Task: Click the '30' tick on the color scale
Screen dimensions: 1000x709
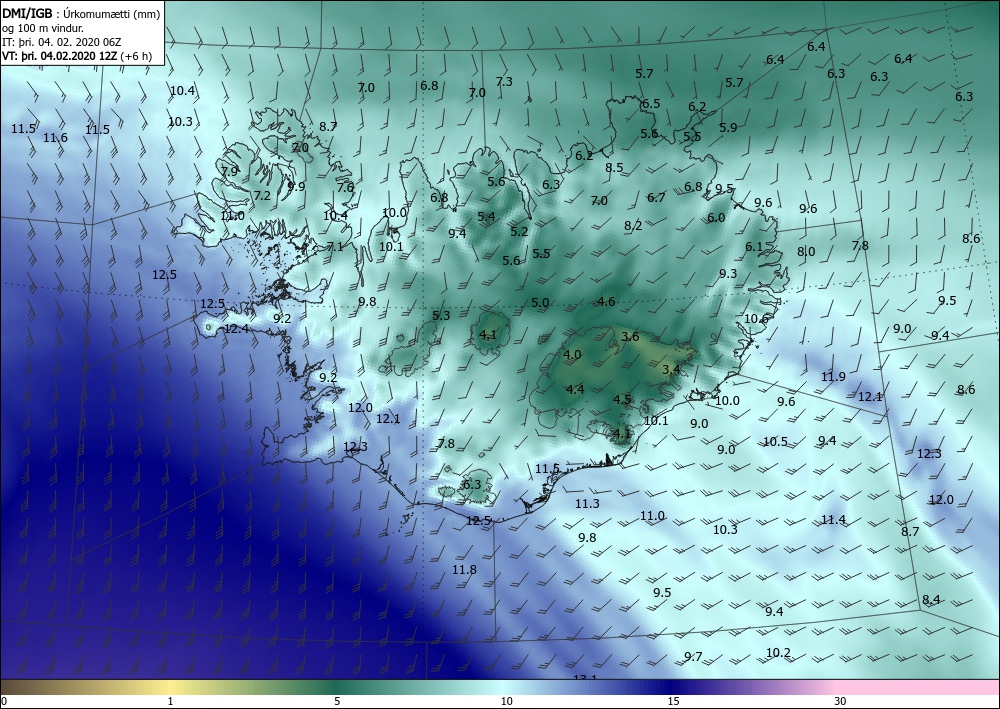Action: tap(840, 701)
